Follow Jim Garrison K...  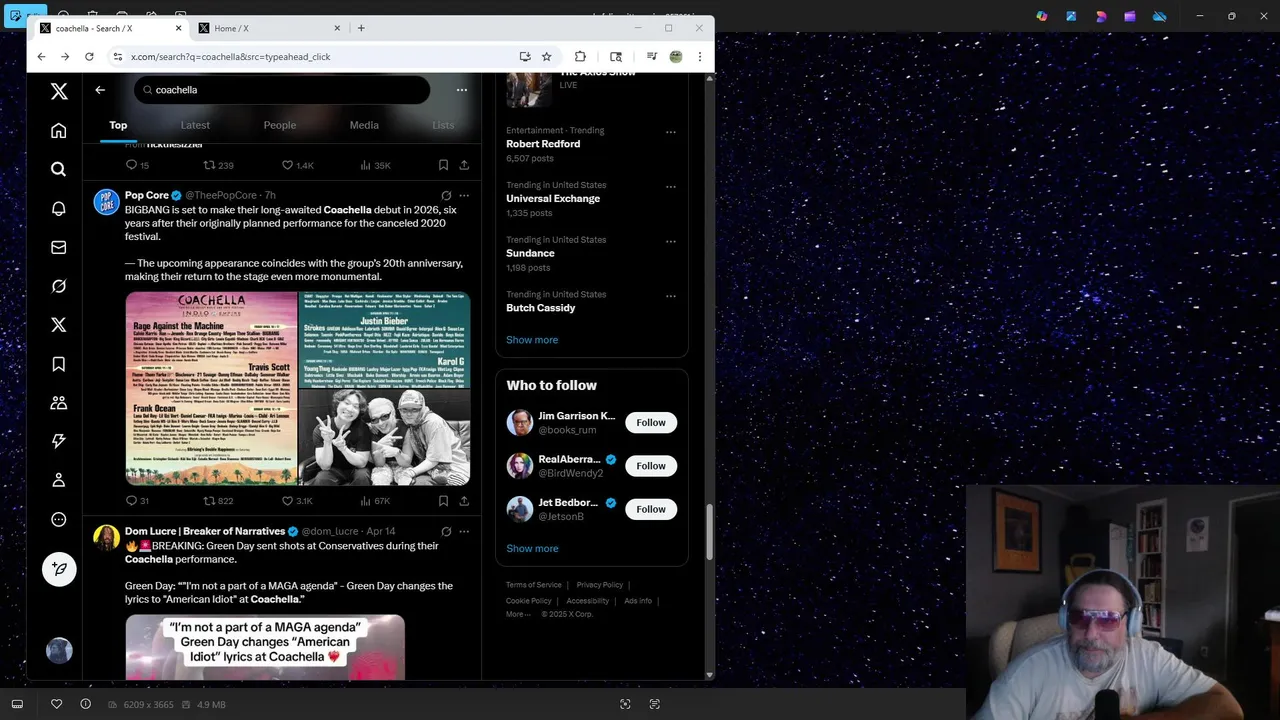(x=651, y=422)
